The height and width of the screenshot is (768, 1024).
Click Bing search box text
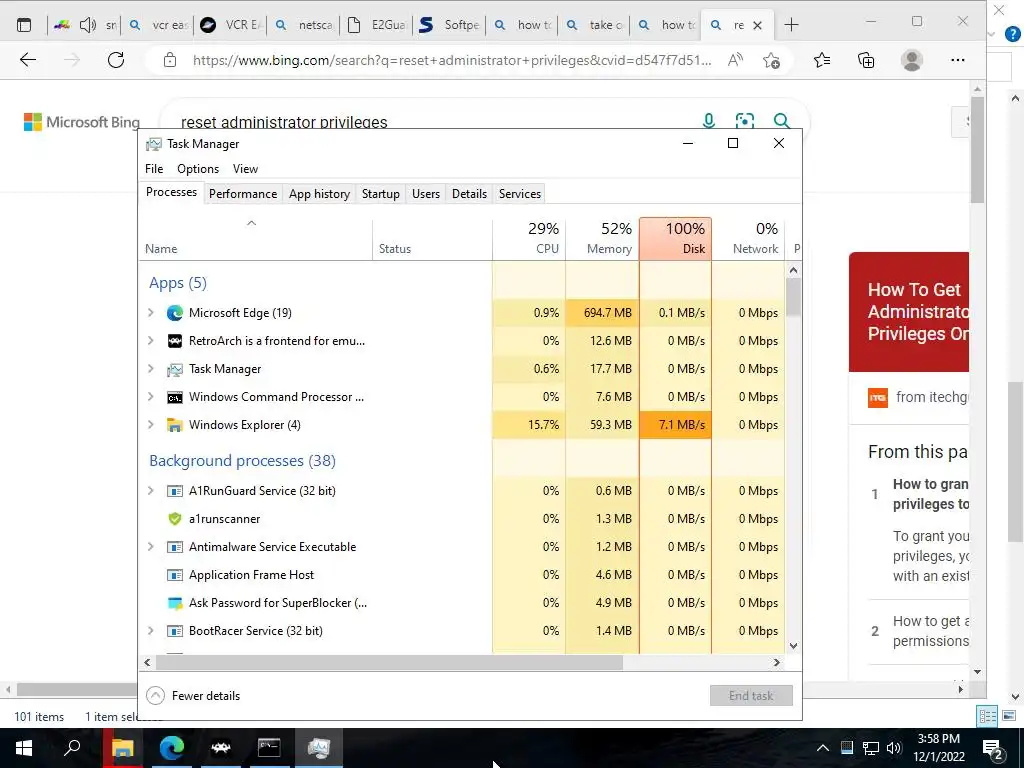tap(284, 122)
